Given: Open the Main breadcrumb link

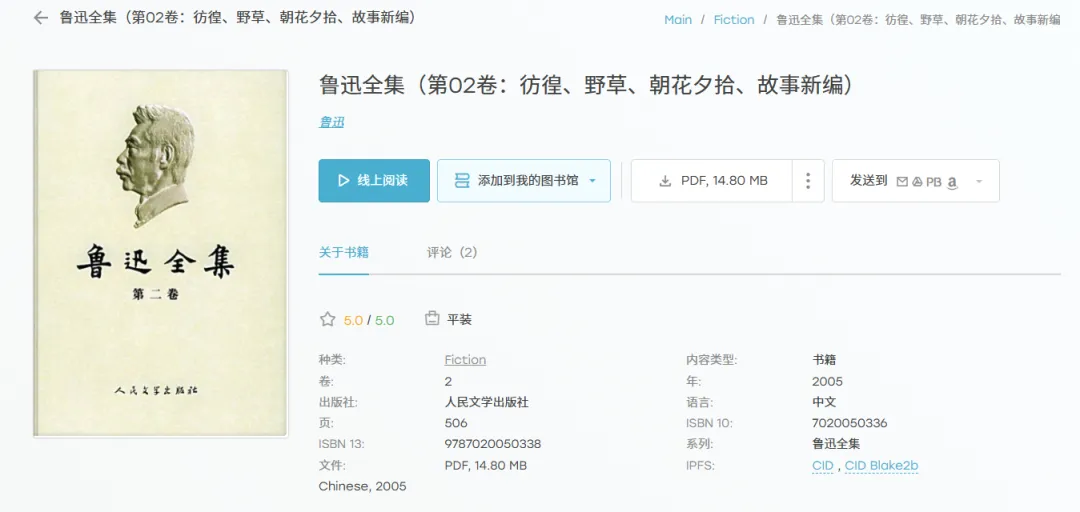Looking at the screenshot, I should (x=678, y=20).
